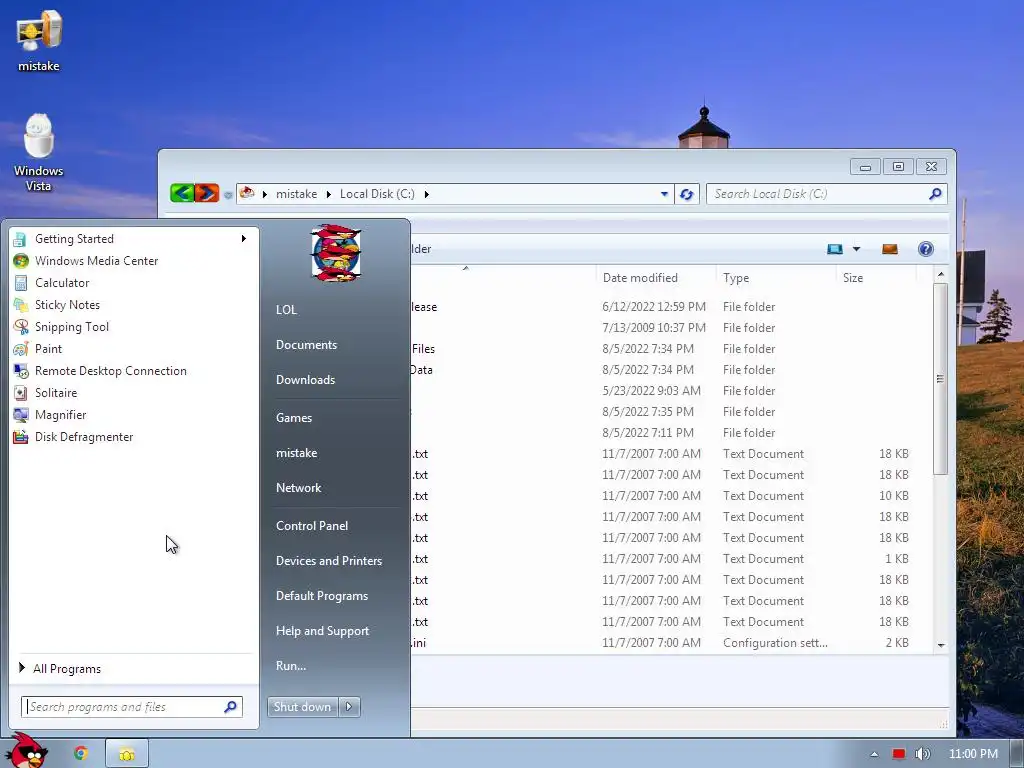
Task: Click the user account picture in Start menu
Action: pos(336,253)
